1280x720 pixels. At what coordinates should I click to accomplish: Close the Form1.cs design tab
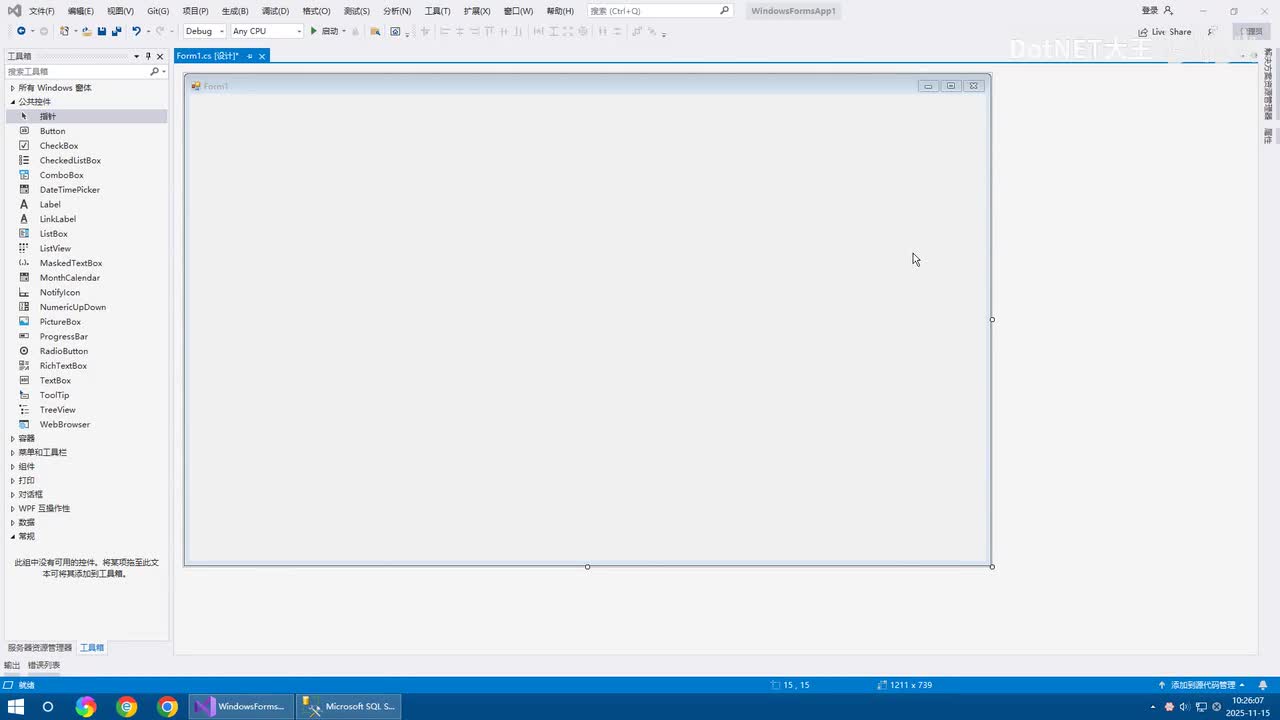click(262, 56)
